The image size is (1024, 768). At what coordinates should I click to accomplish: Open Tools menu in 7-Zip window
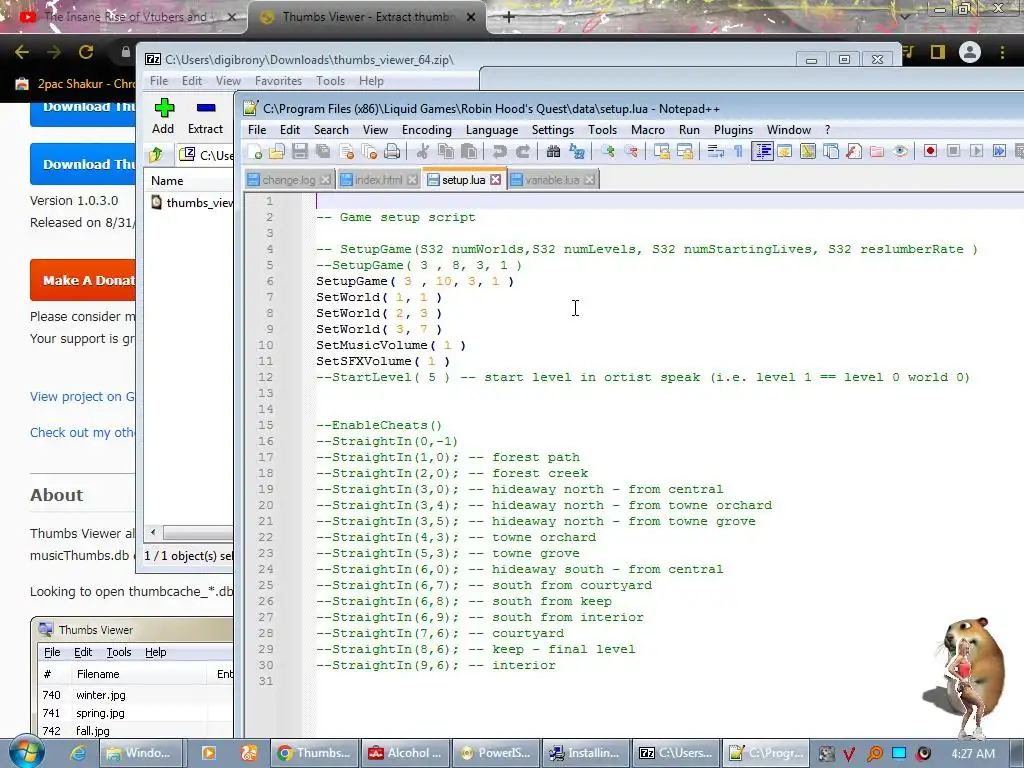click(x=330, y=81)
